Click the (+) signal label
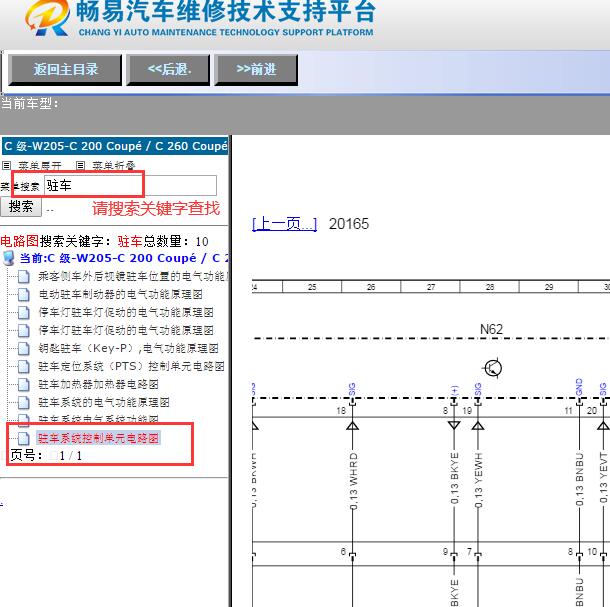 [x=454, y=391]
